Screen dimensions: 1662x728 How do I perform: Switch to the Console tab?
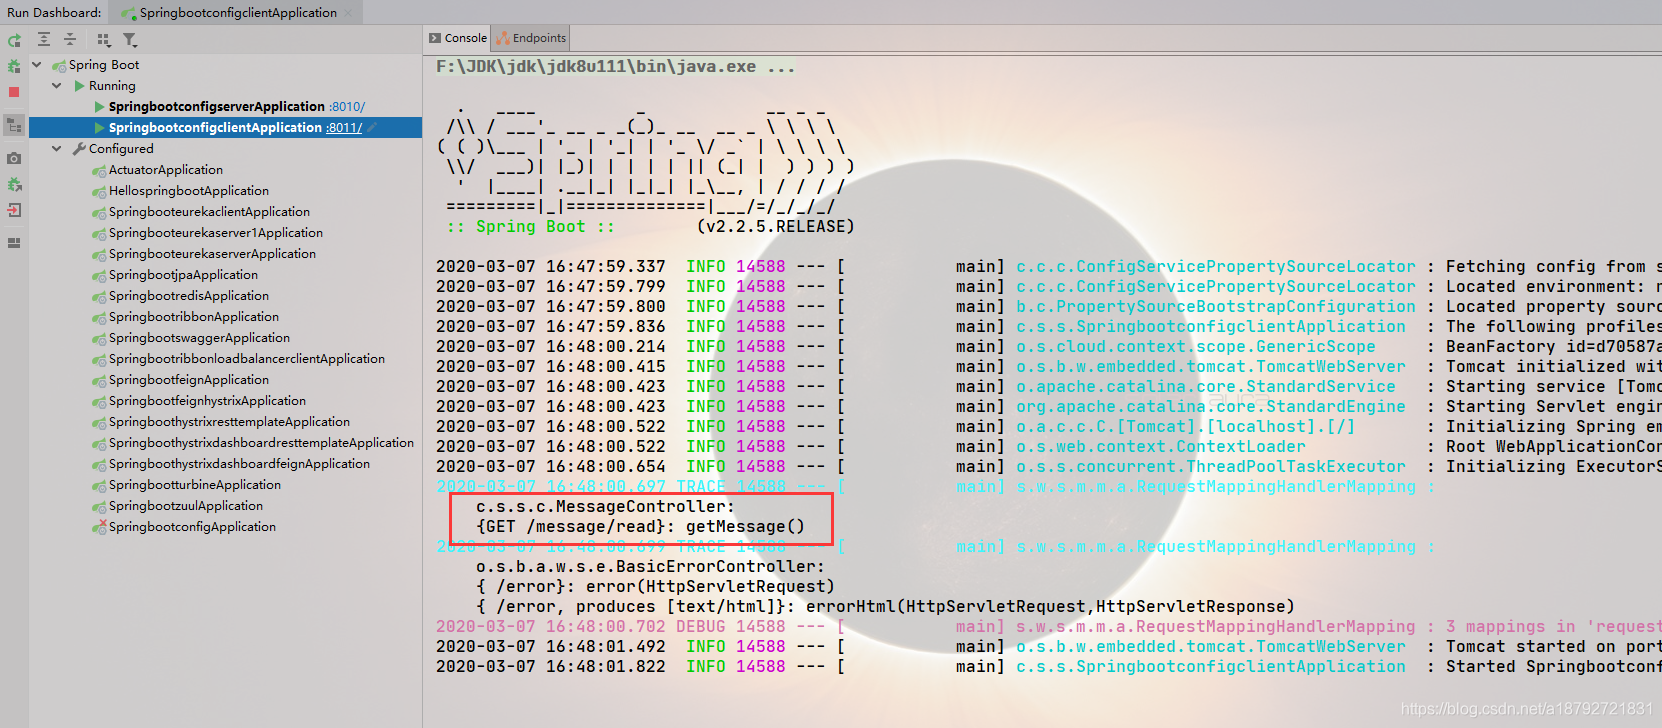(x=458, y=38)
